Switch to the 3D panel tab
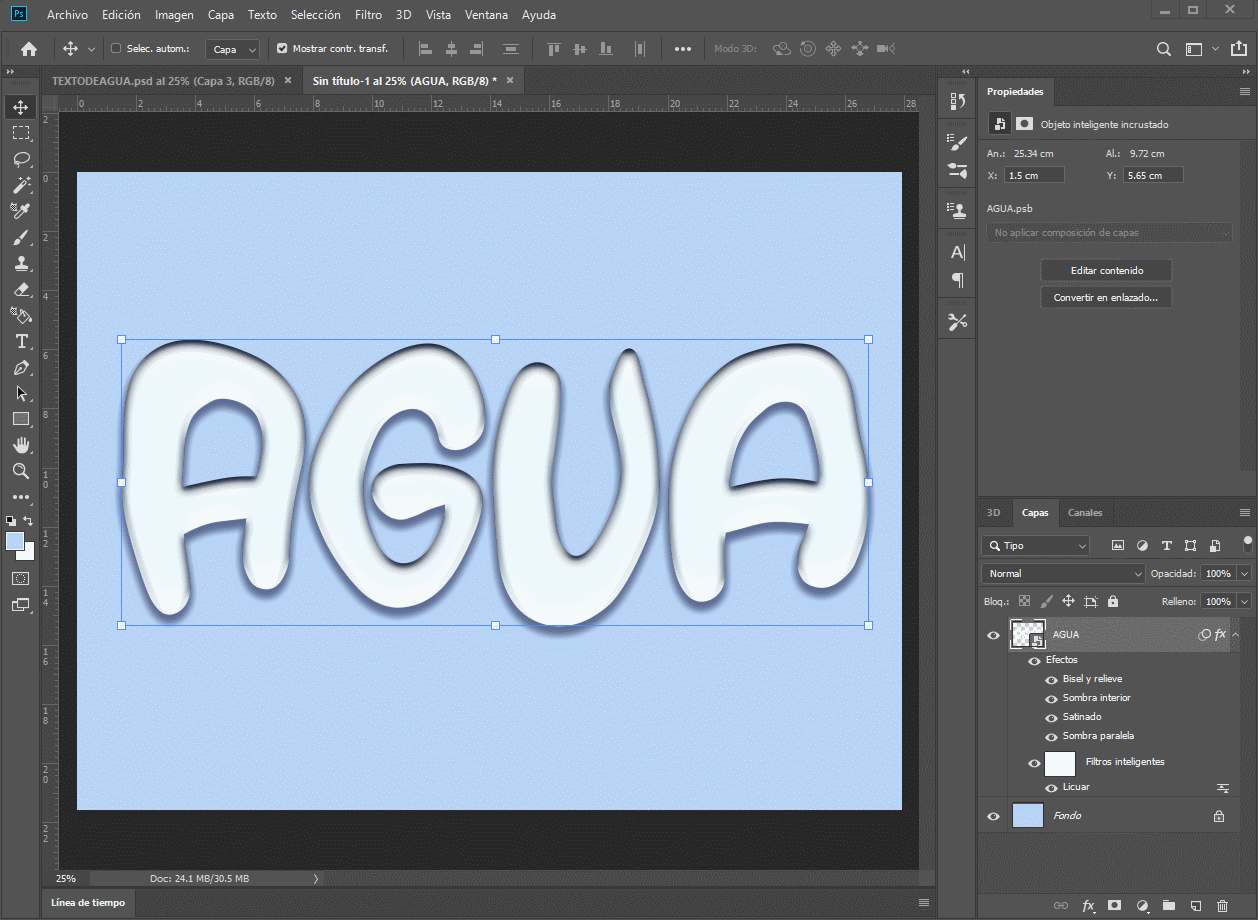The height and width of the screenshot is (920, 1258). [x=993, y=513]
